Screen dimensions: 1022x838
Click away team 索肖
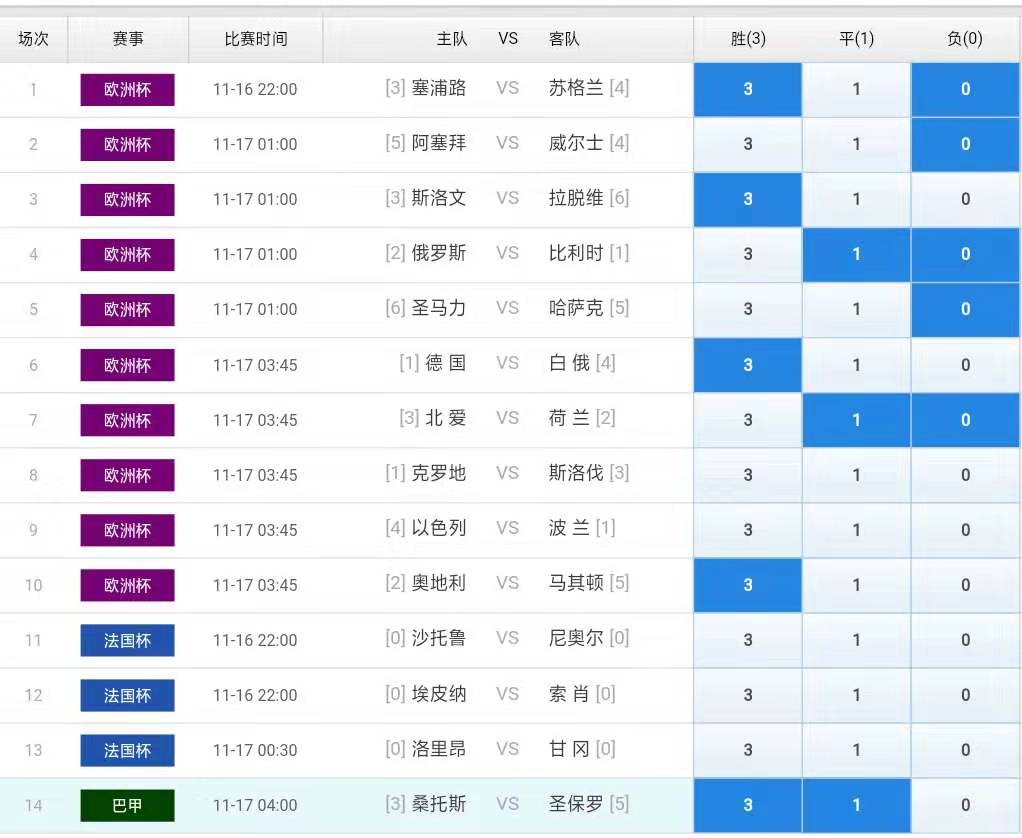(x=569, y=694)
